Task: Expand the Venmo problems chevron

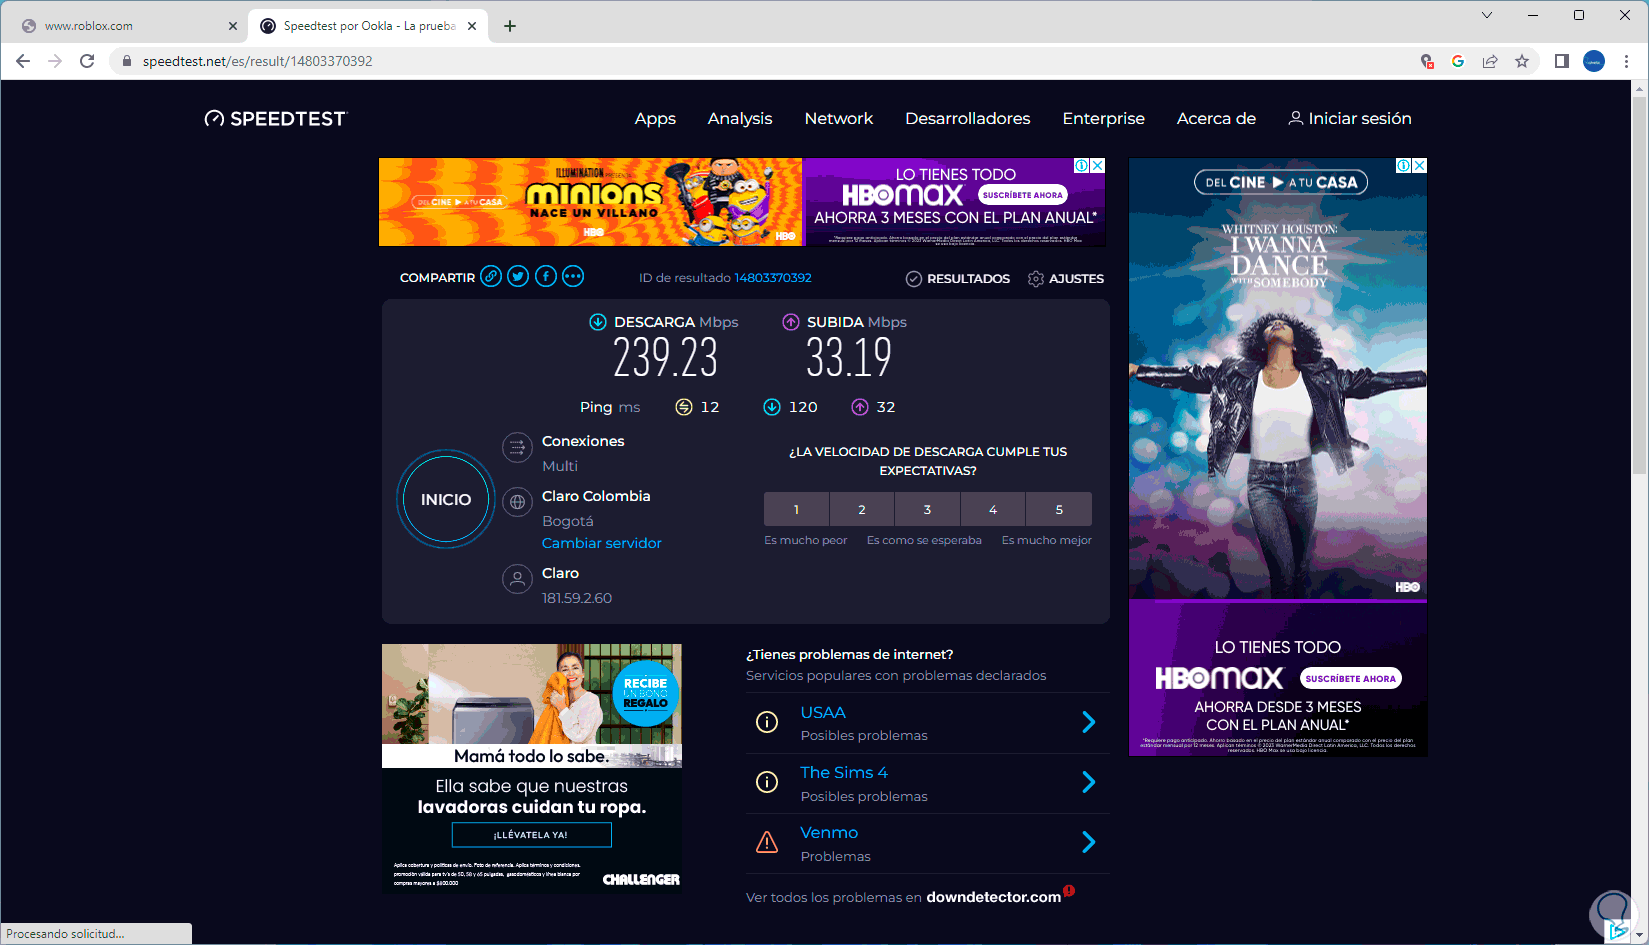Action: click(x=1089, y=842)
